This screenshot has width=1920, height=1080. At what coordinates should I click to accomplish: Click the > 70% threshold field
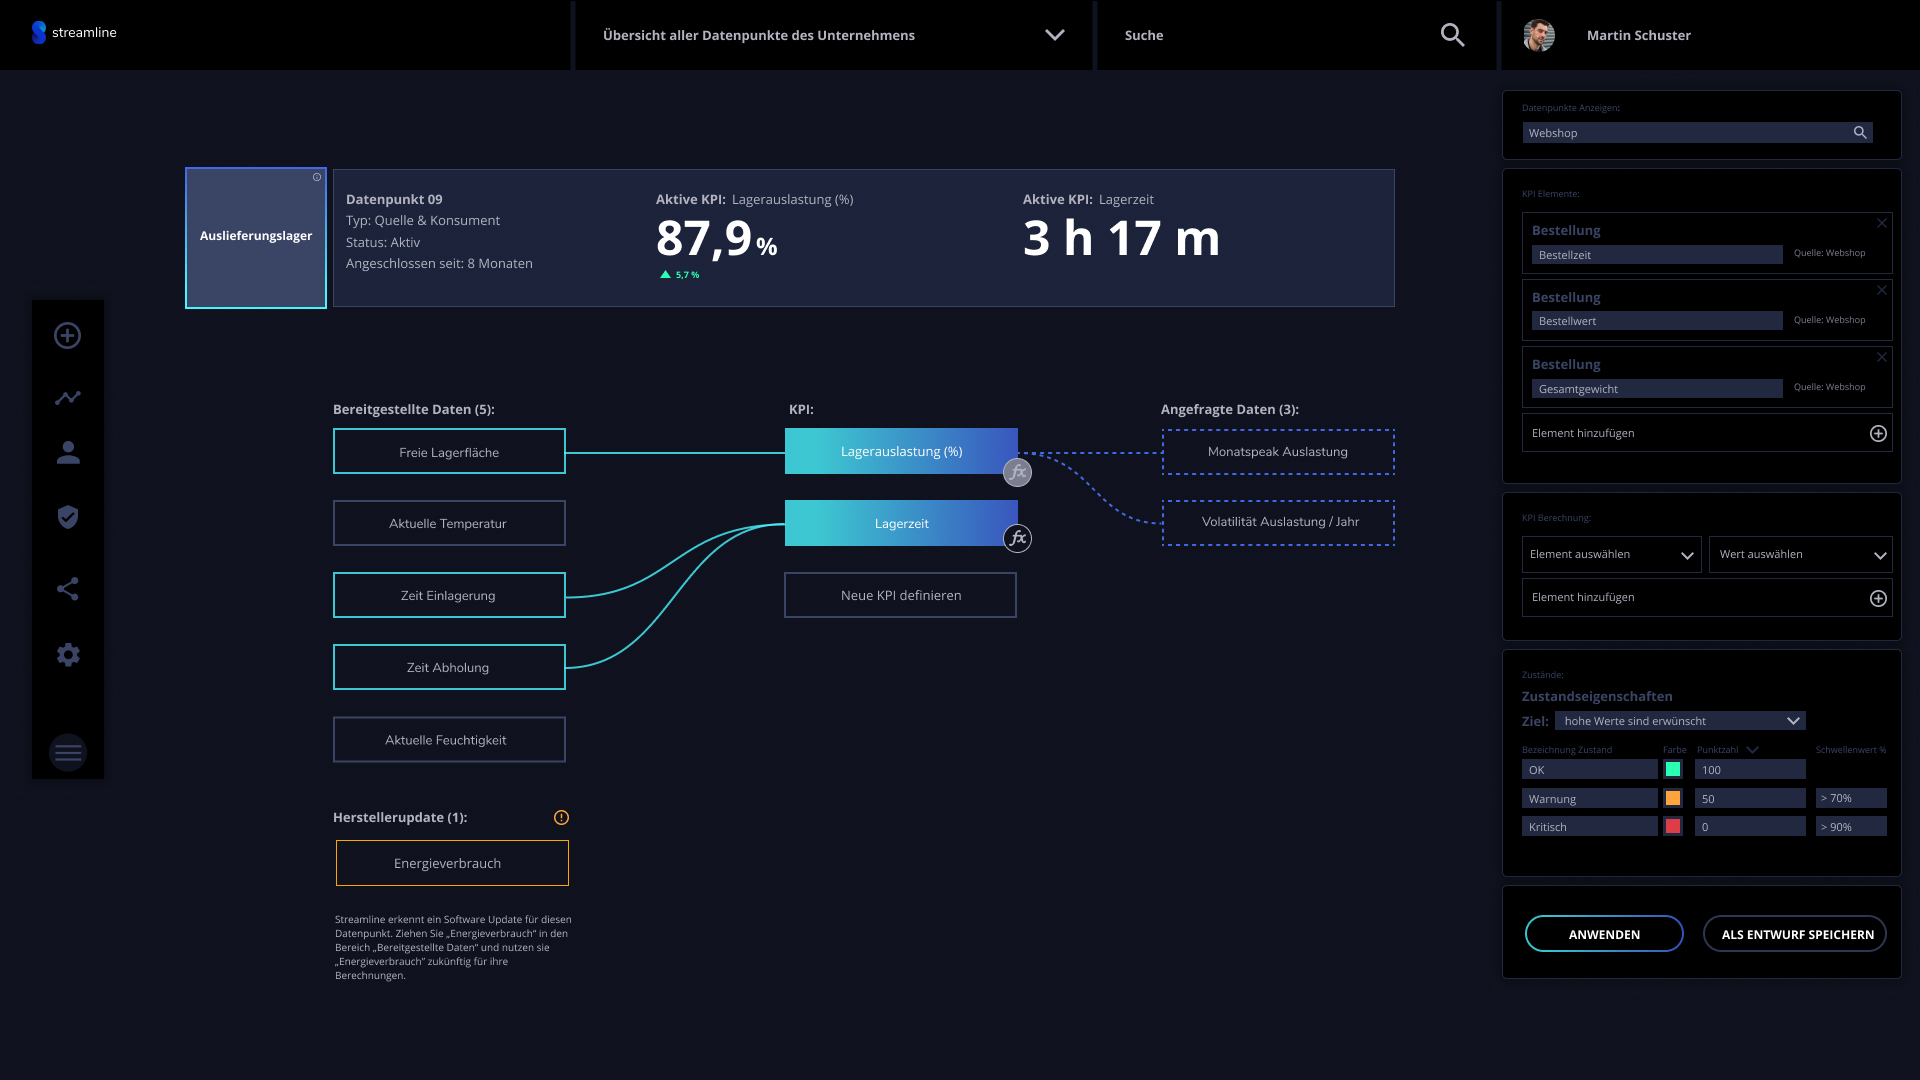click(1851, 798)
